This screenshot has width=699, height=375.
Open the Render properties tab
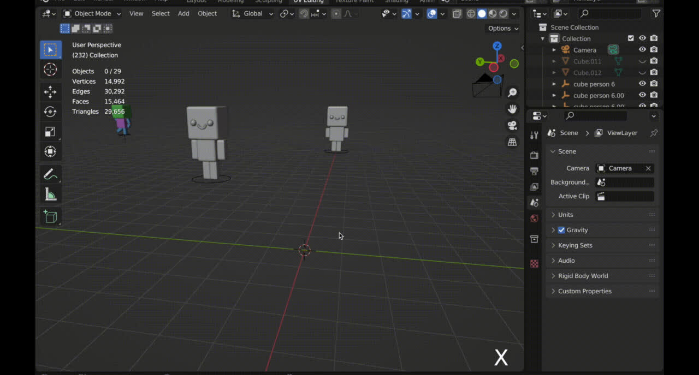click(x=534, y=155)
